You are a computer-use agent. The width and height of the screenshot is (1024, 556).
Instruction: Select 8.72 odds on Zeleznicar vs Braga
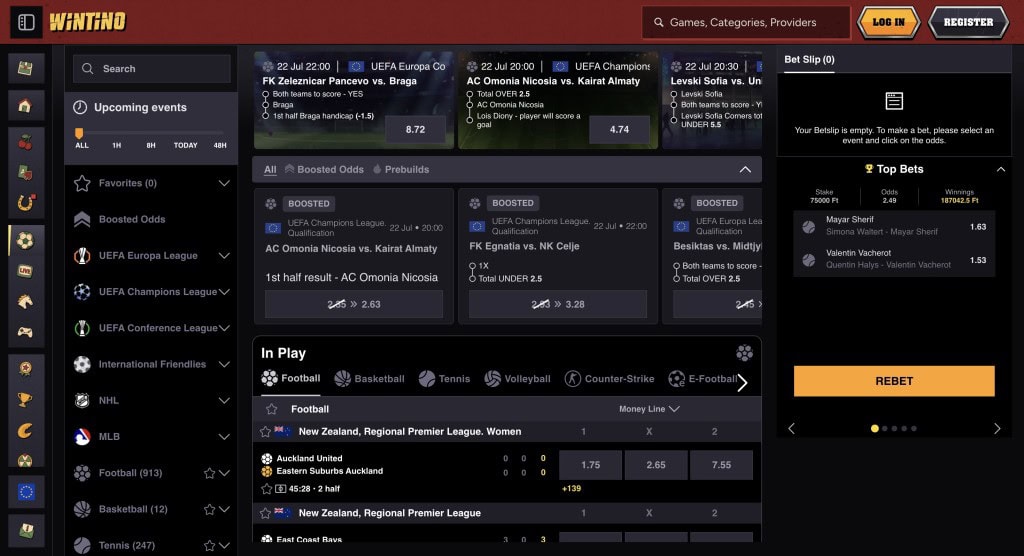(415, 129)
